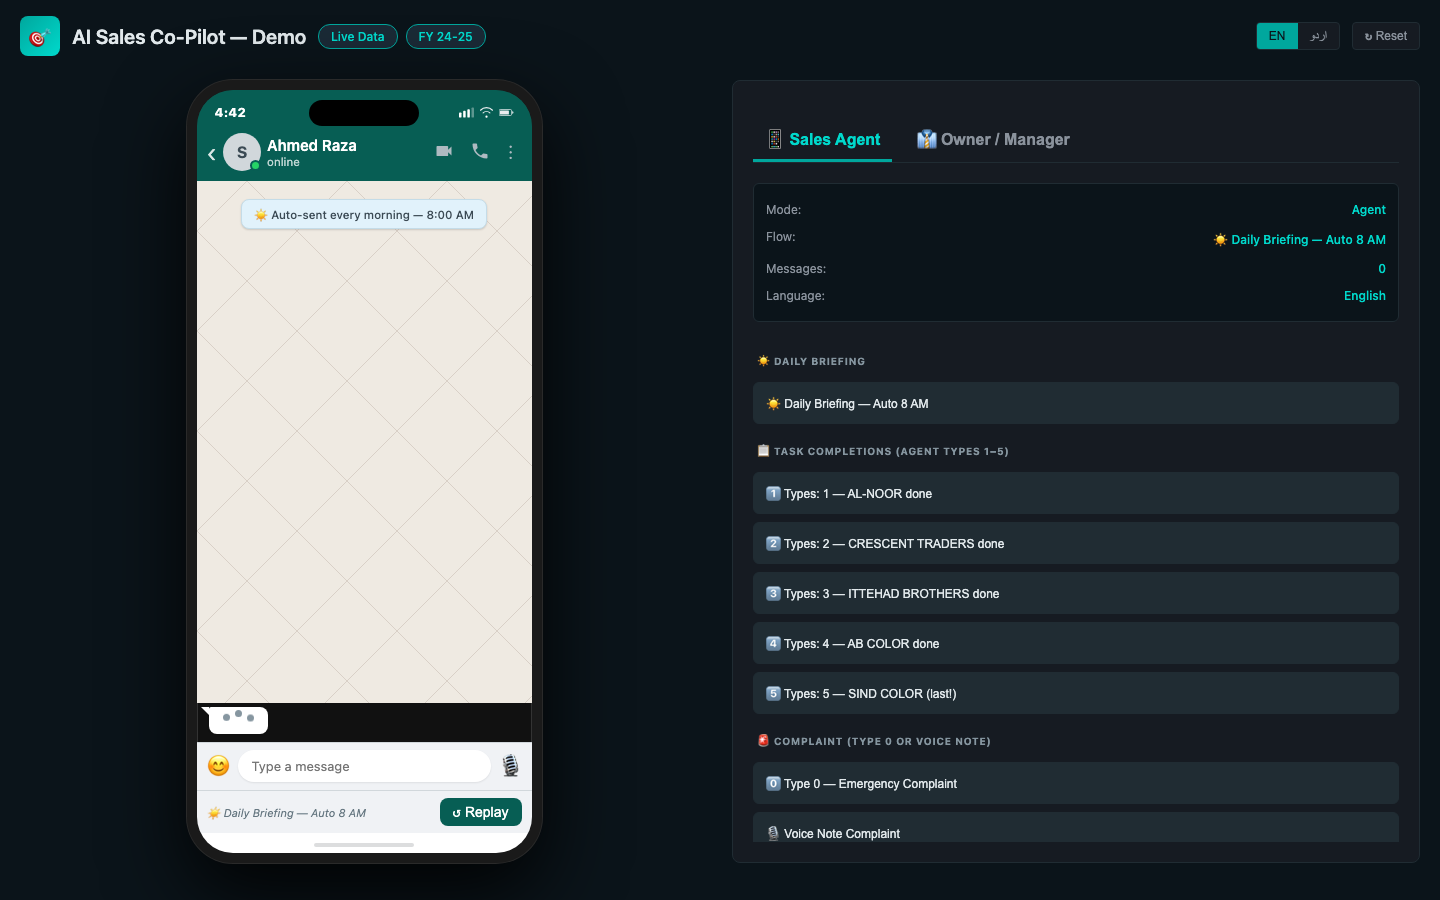Click the AI Sales Co-Pilot — Demo title
Image resolution: width=1440 pixels, height=900 pixels.
[x=189, y=37]
